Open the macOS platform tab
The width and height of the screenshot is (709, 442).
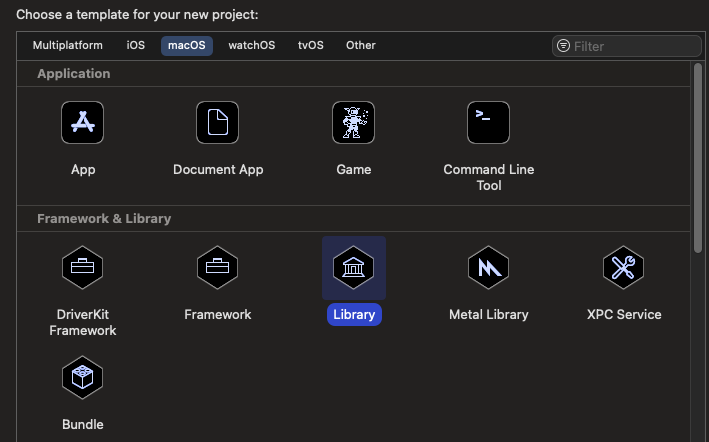[187, 45]
